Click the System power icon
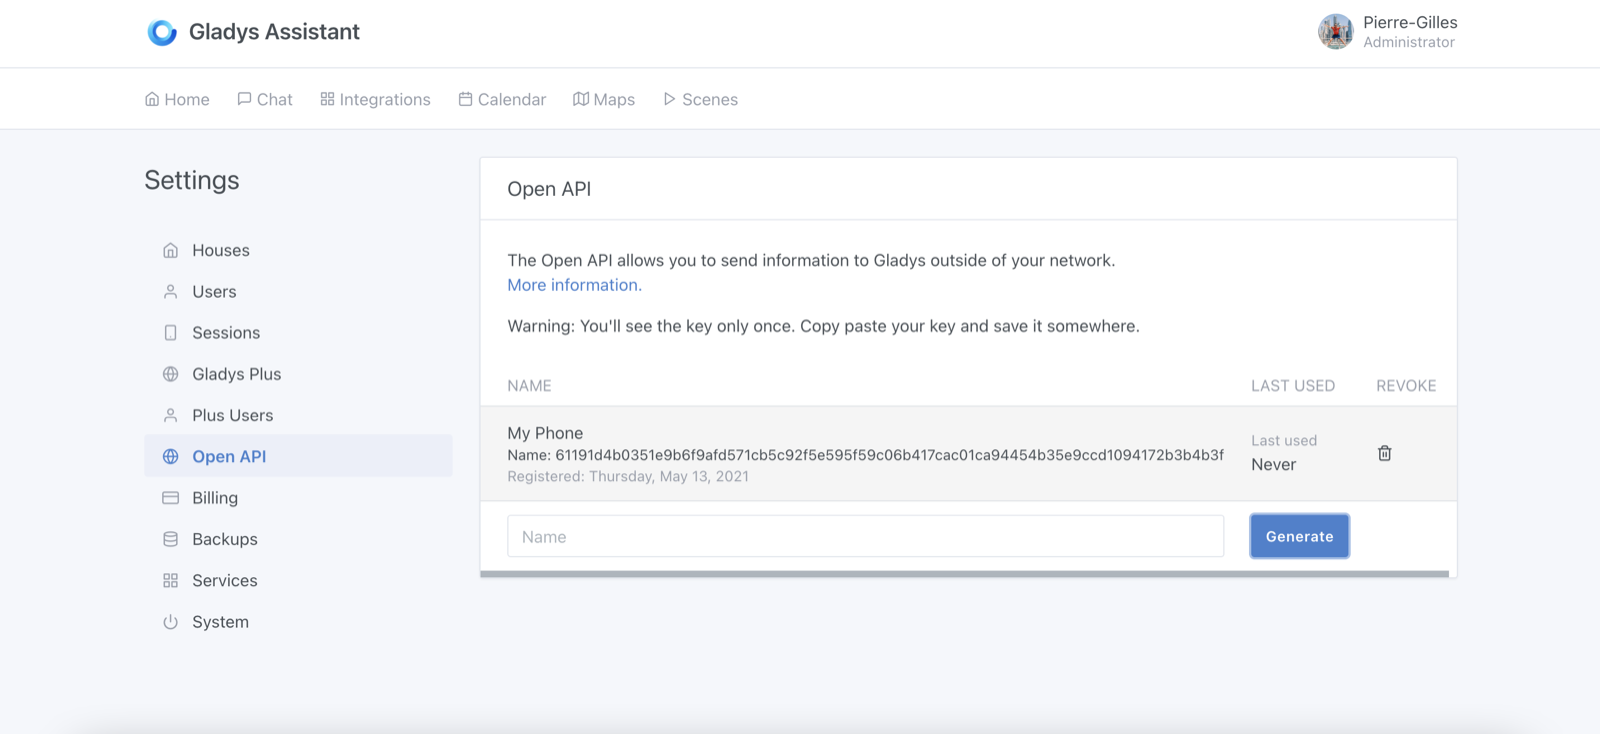The height and width of the screenshot is (734, 1600). (x=171, y=621)
